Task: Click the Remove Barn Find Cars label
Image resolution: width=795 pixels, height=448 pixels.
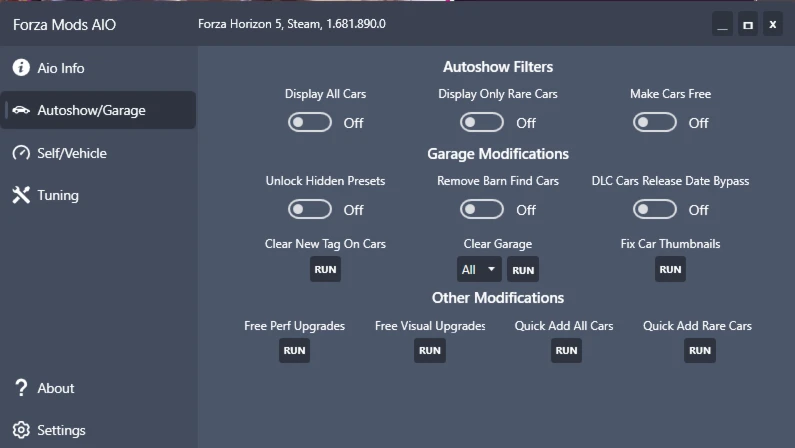Action: click(498, 181)
